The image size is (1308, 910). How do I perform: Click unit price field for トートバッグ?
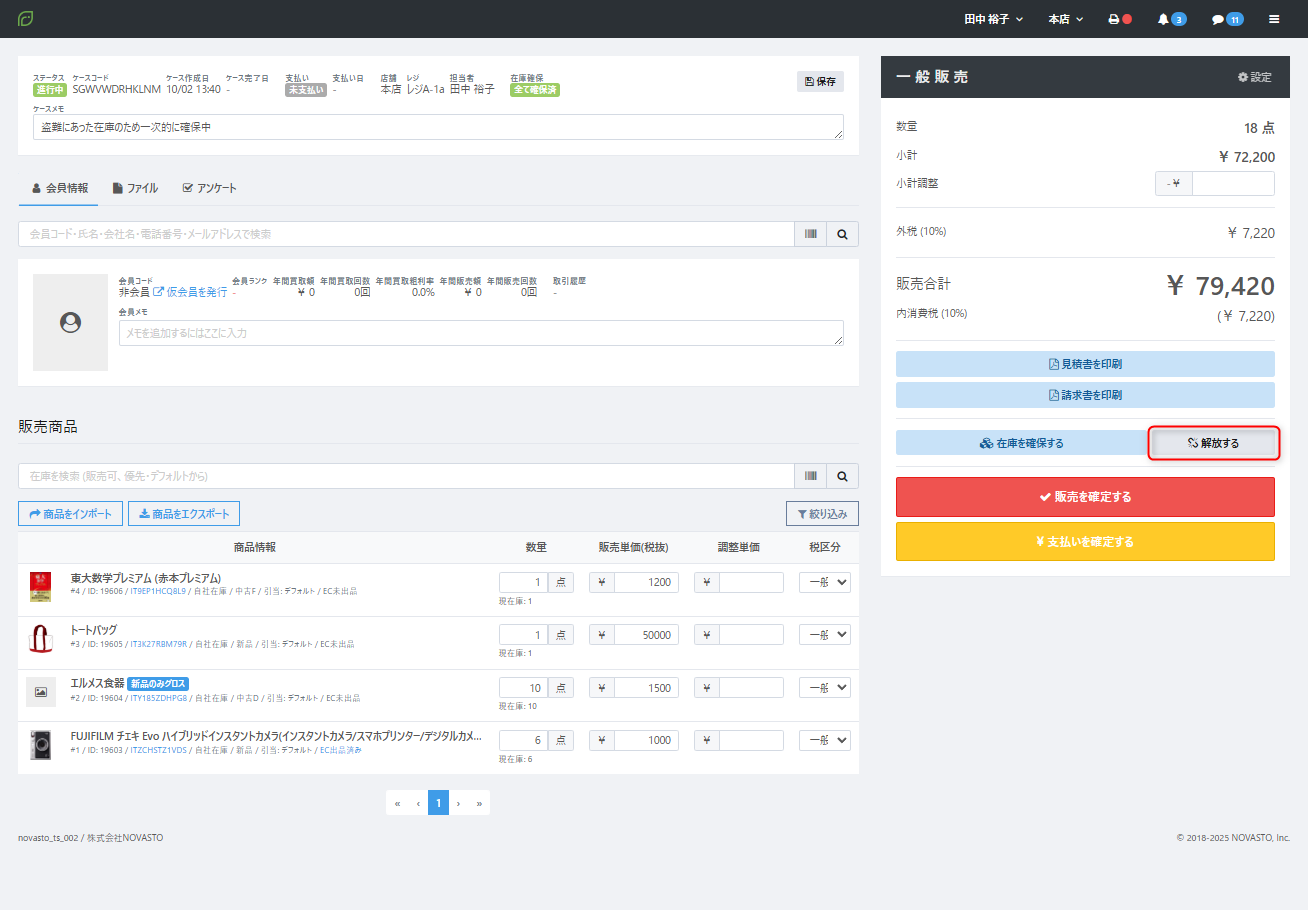(x=646, y=635)
